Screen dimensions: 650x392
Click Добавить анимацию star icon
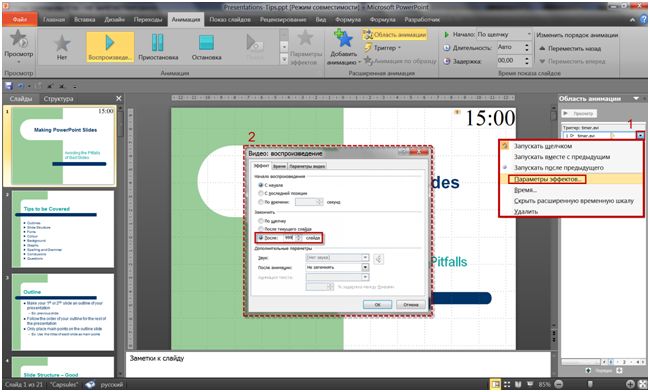tap(343, 39)
